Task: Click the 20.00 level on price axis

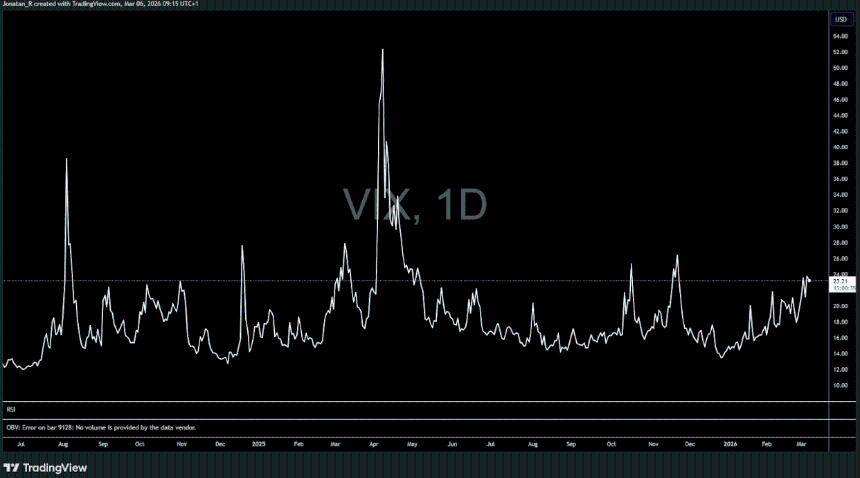Action: (x=840, y=306)
